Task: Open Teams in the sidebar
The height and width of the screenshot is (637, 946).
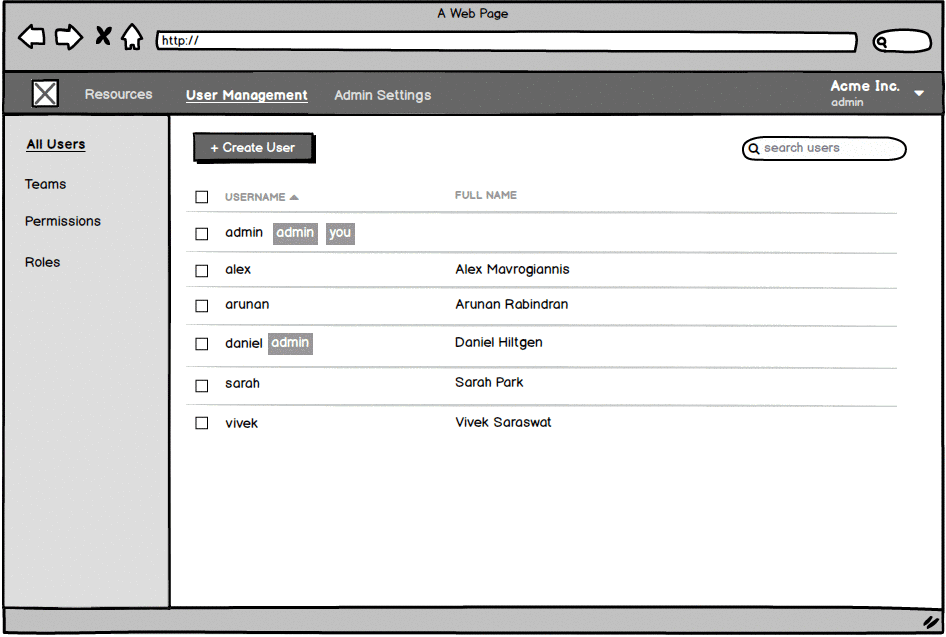Action: (x=45, y=184)
